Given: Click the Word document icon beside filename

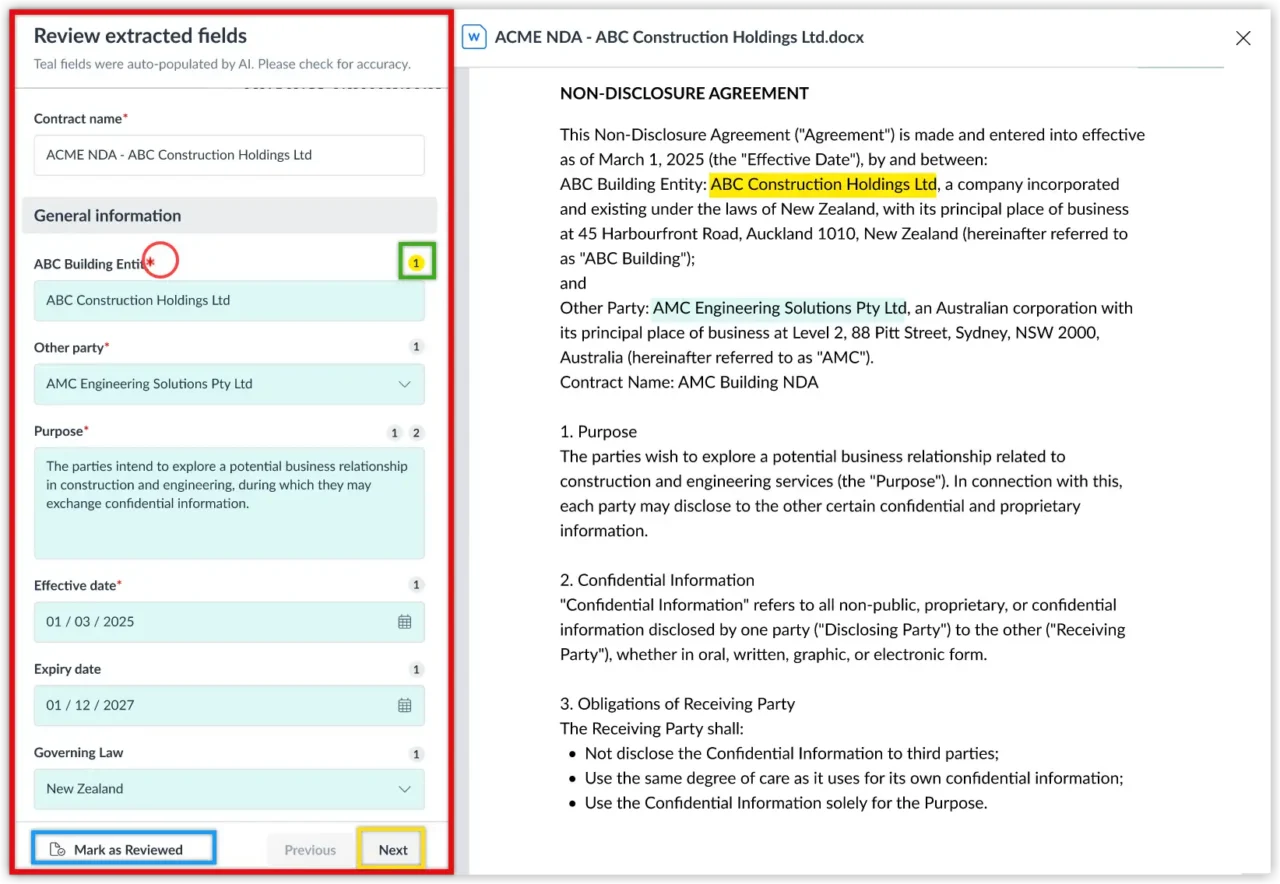Looking at the screenshot, I should (473, 37).
